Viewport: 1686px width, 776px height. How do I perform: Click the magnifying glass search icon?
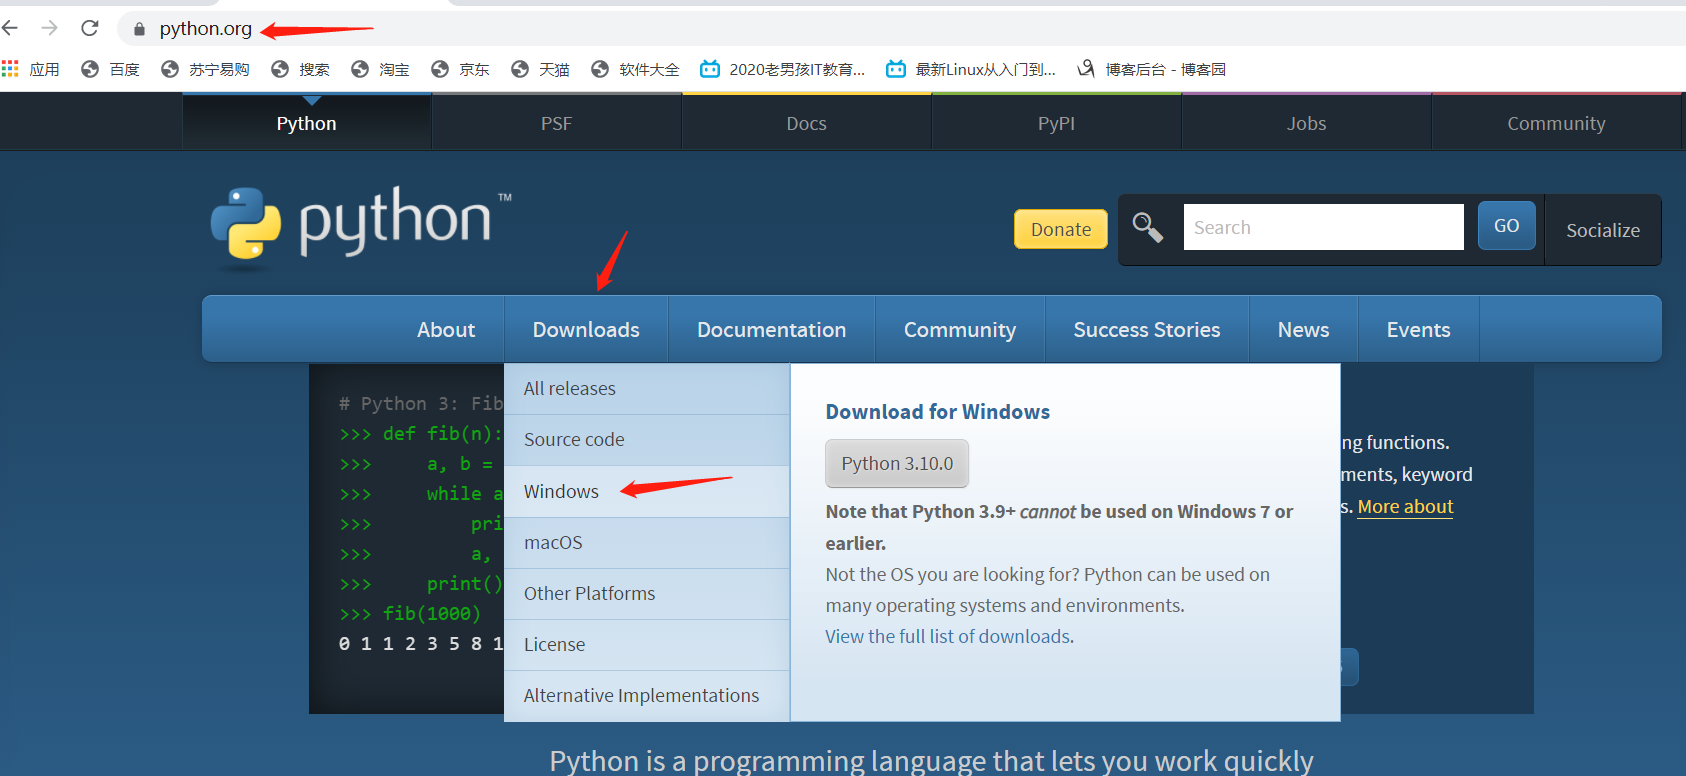(x=1147, y=227)
